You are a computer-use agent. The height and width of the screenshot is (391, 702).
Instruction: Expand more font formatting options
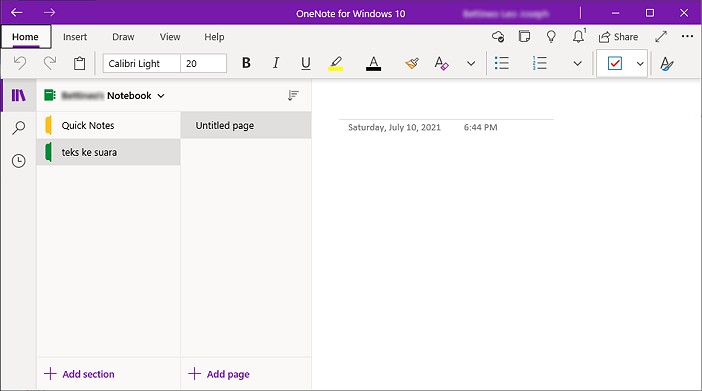click(x=471, y=64)
